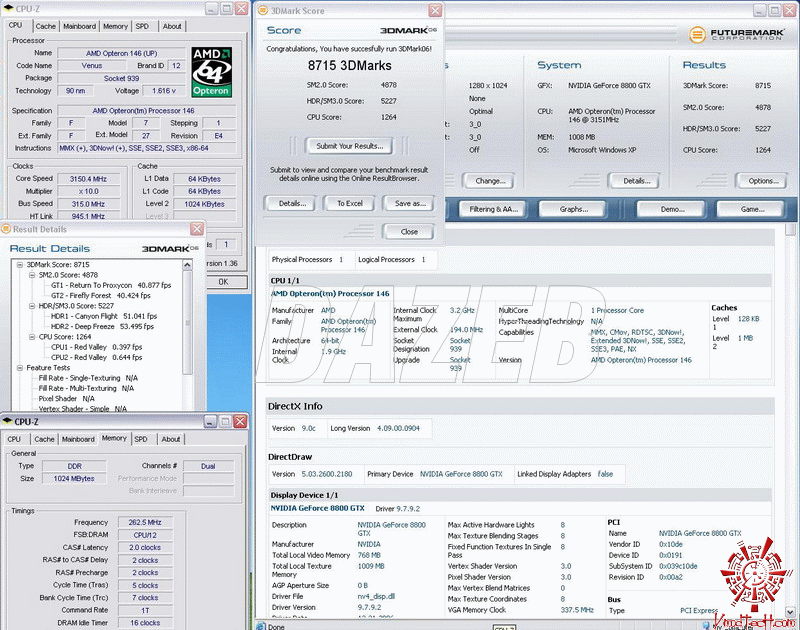The image size is (800, 630).
Task: Click the memory Type DDR field
Action: pos(74,466)
